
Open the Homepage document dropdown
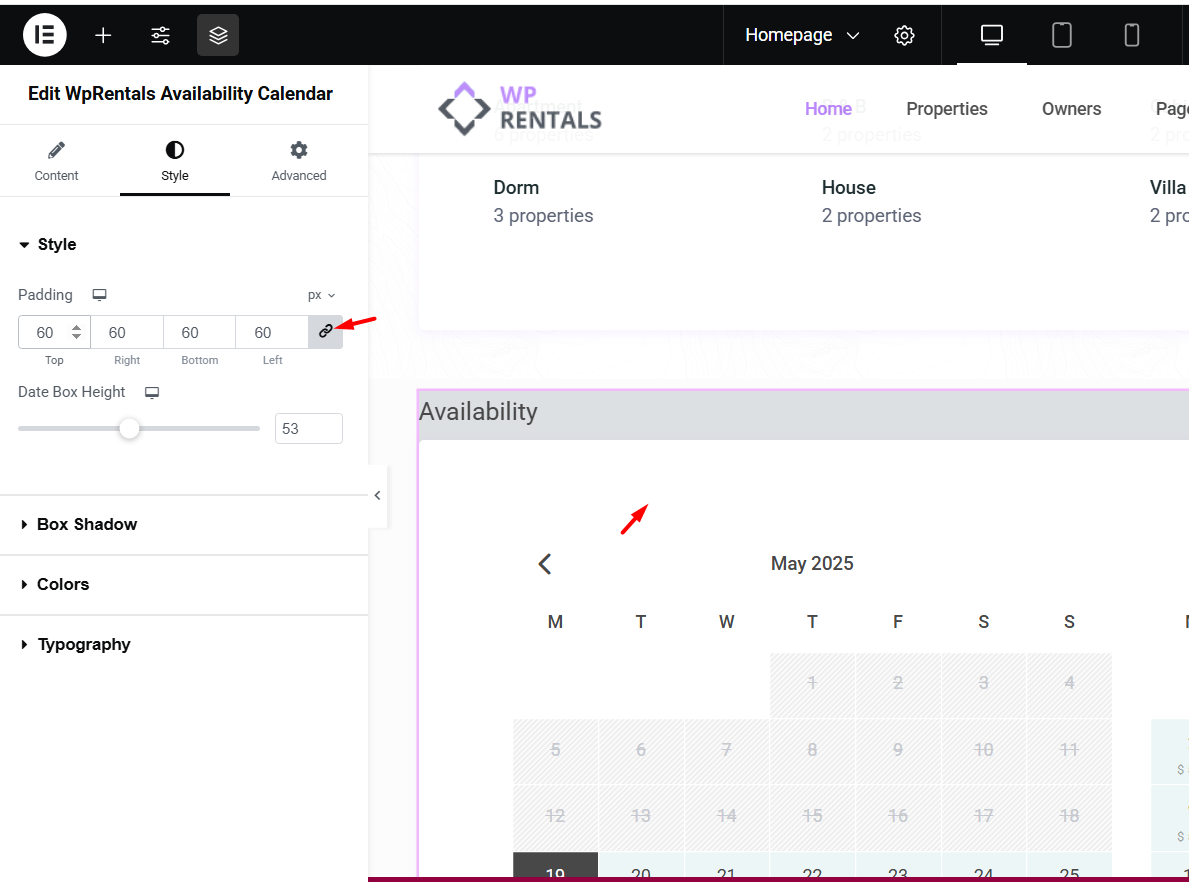point(802,35)
